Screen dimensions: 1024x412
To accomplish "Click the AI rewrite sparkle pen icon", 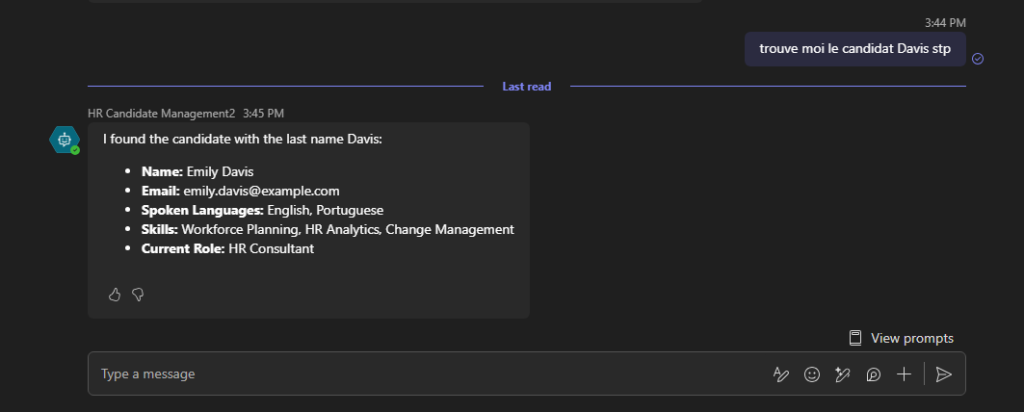I will (x=843, y=374).
